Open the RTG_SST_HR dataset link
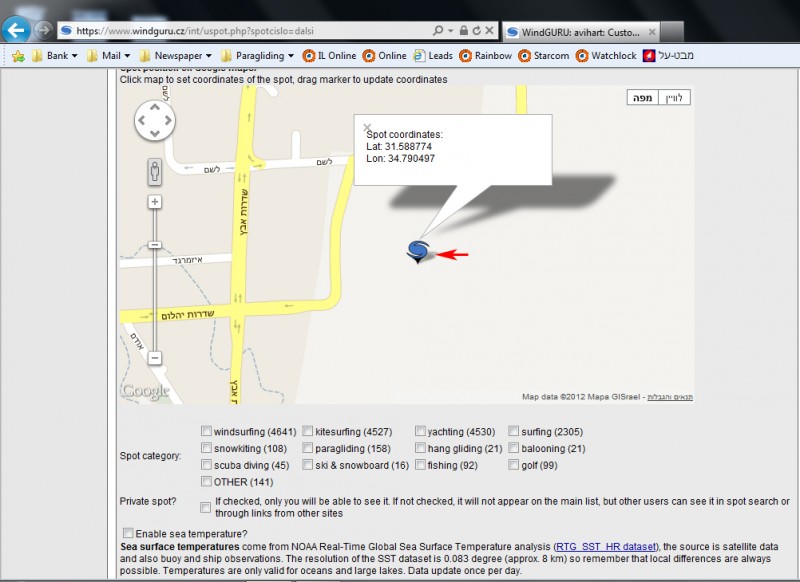Image resolution: width=800 pixels, height=582 pixels. [606, 546]
